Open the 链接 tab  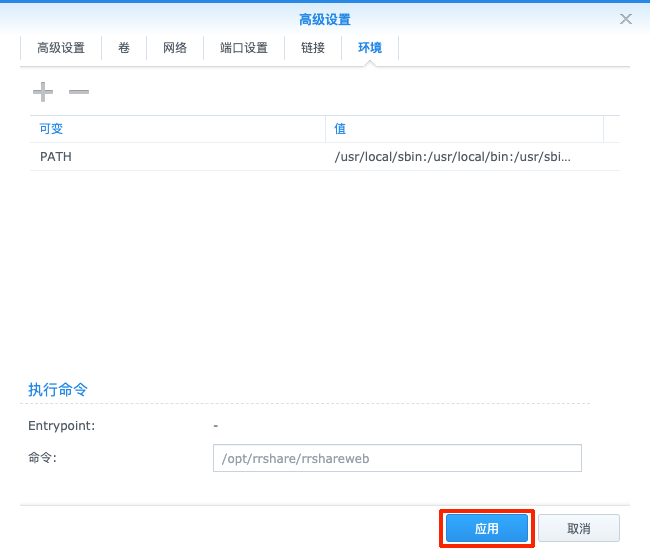tap(313, 48)
